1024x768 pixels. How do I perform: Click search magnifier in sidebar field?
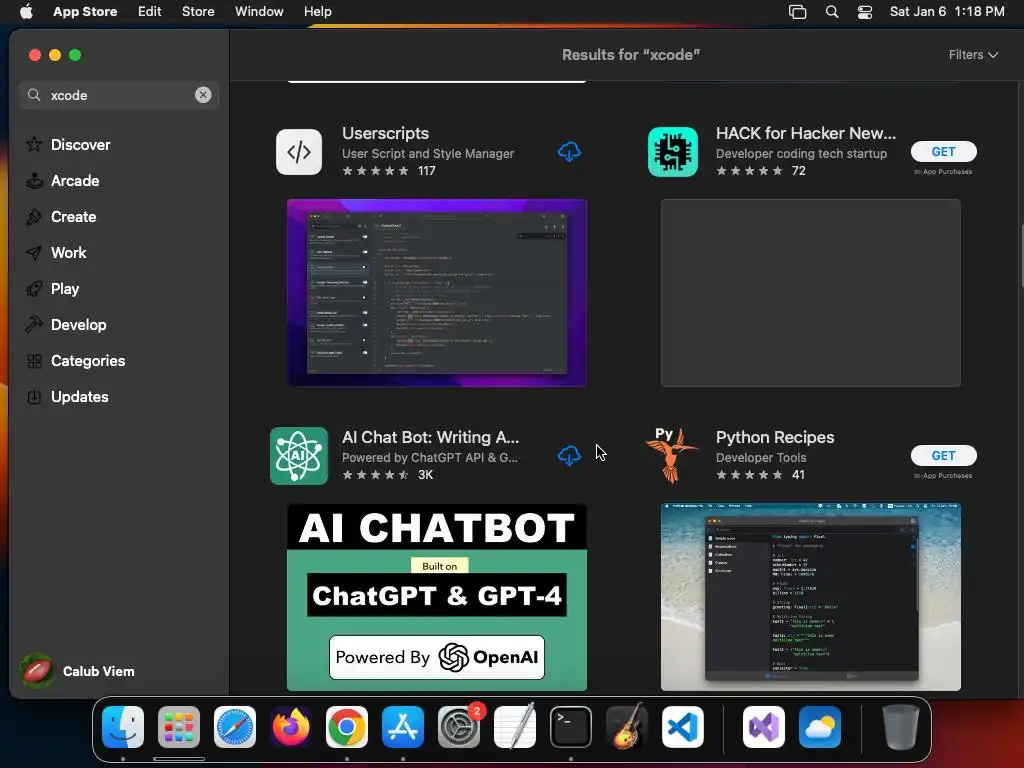click(34, 95)
